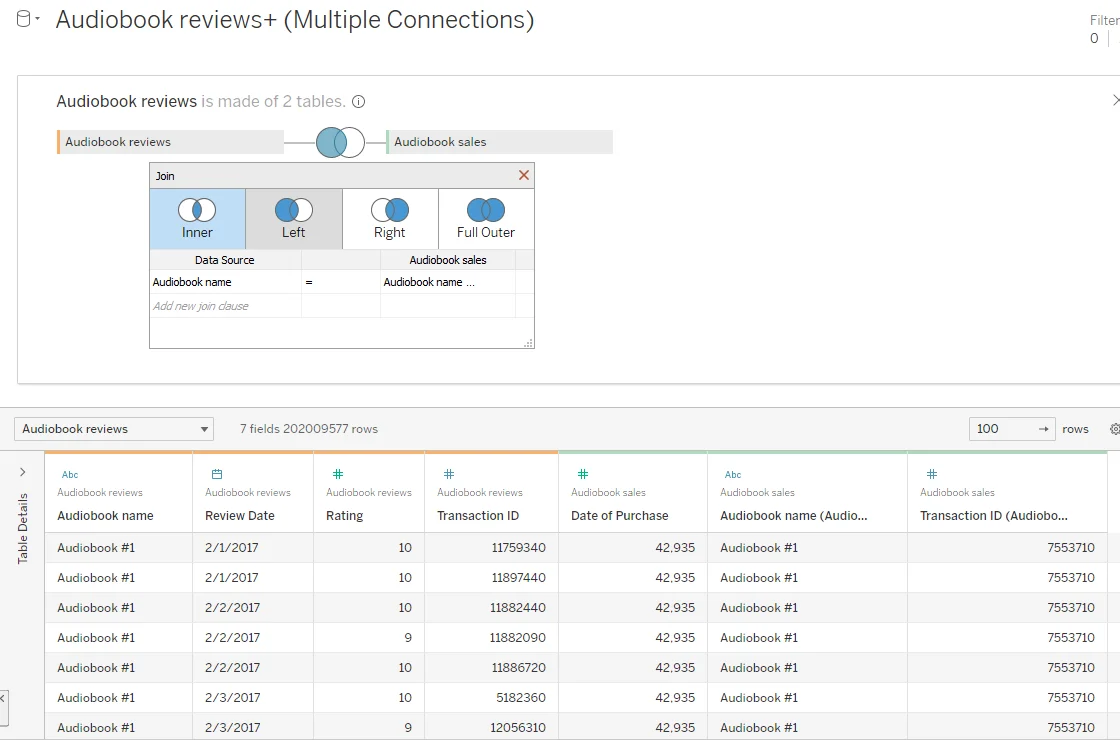Click the number type icon for Date of Purchase
This screenshot has width=1120, height=740.
[x=583, y=475]
